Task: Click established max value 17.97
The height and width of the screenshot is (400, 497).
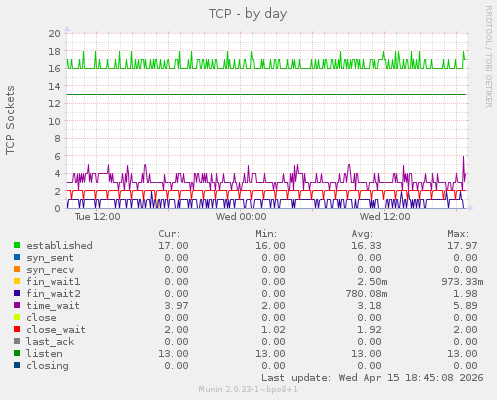Action: (x=462, y=246)
